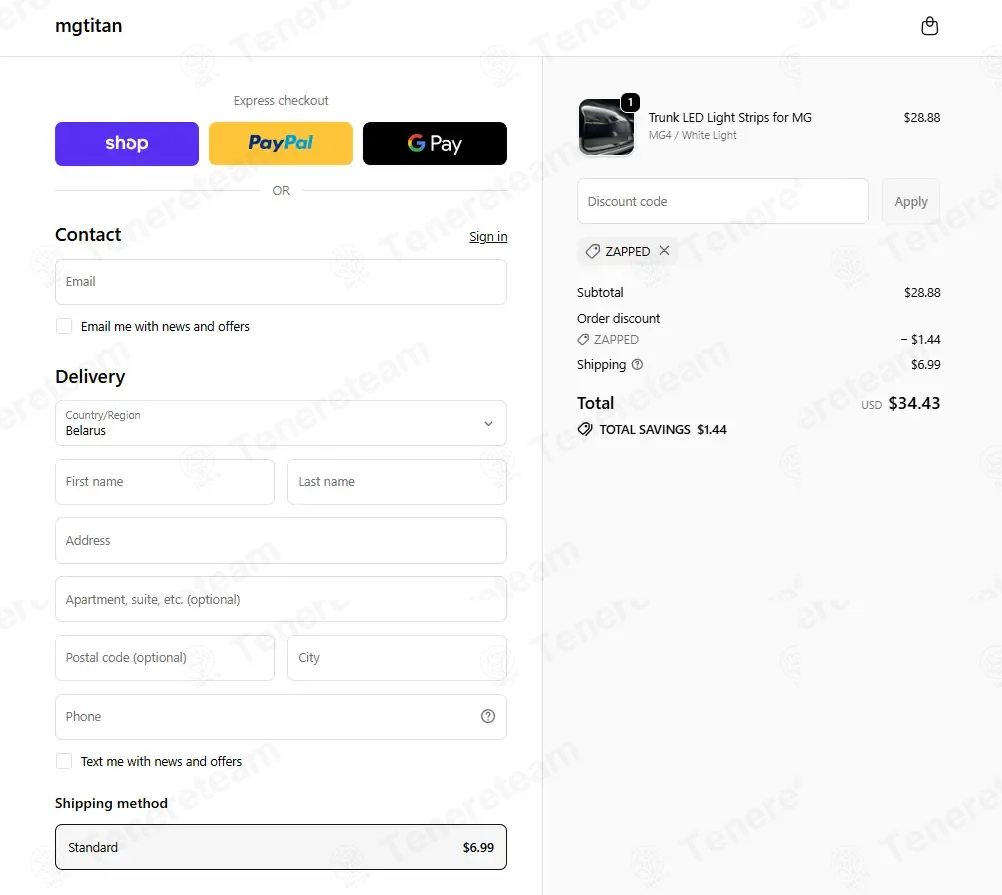1002x895 pixels.
Task: Apply the discount code
Action: (x=911, y=201)
